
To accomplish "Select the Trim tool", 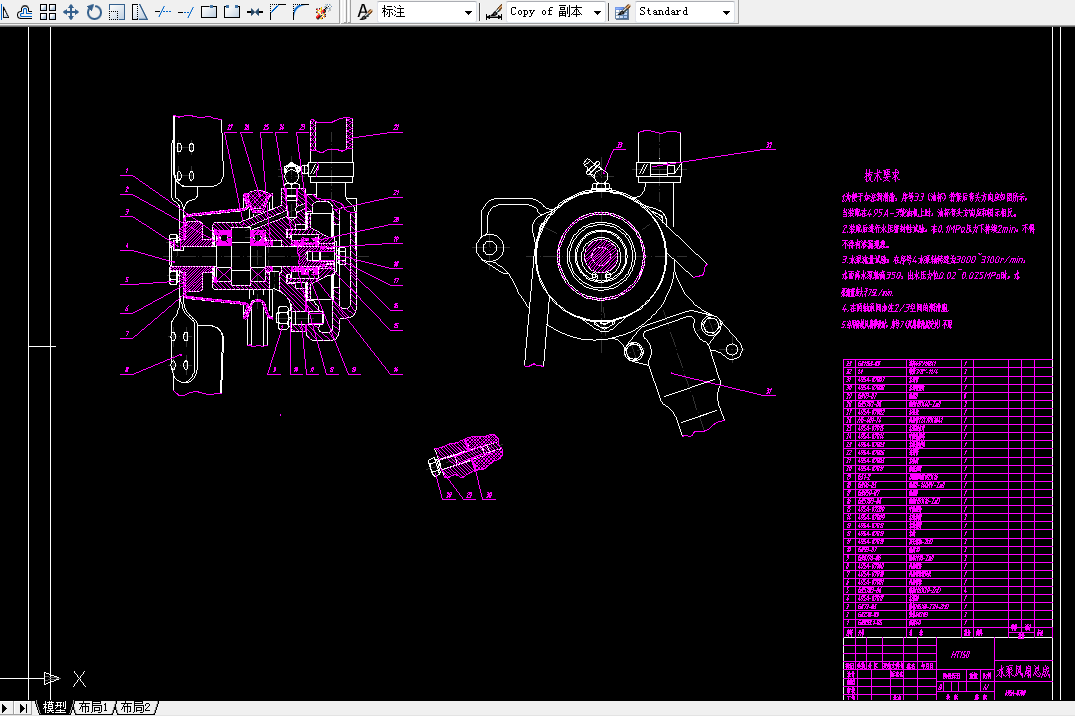I will tap(163, 12).
